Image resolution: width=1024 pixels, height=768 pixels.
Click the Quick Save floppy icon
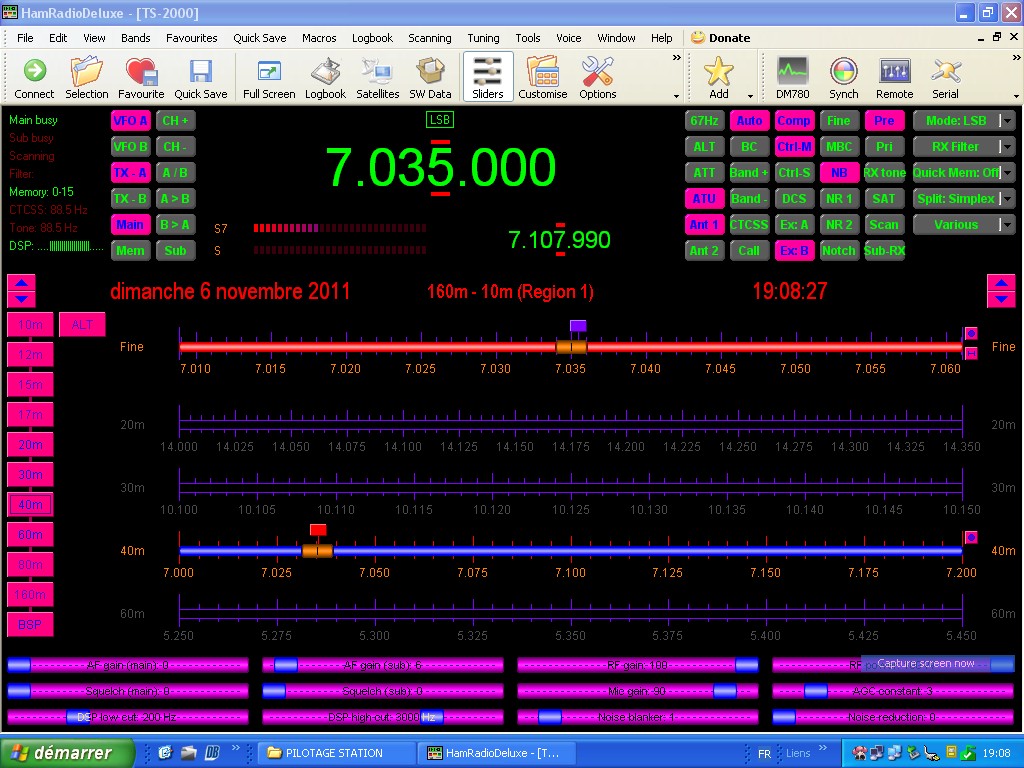(200, 78)
